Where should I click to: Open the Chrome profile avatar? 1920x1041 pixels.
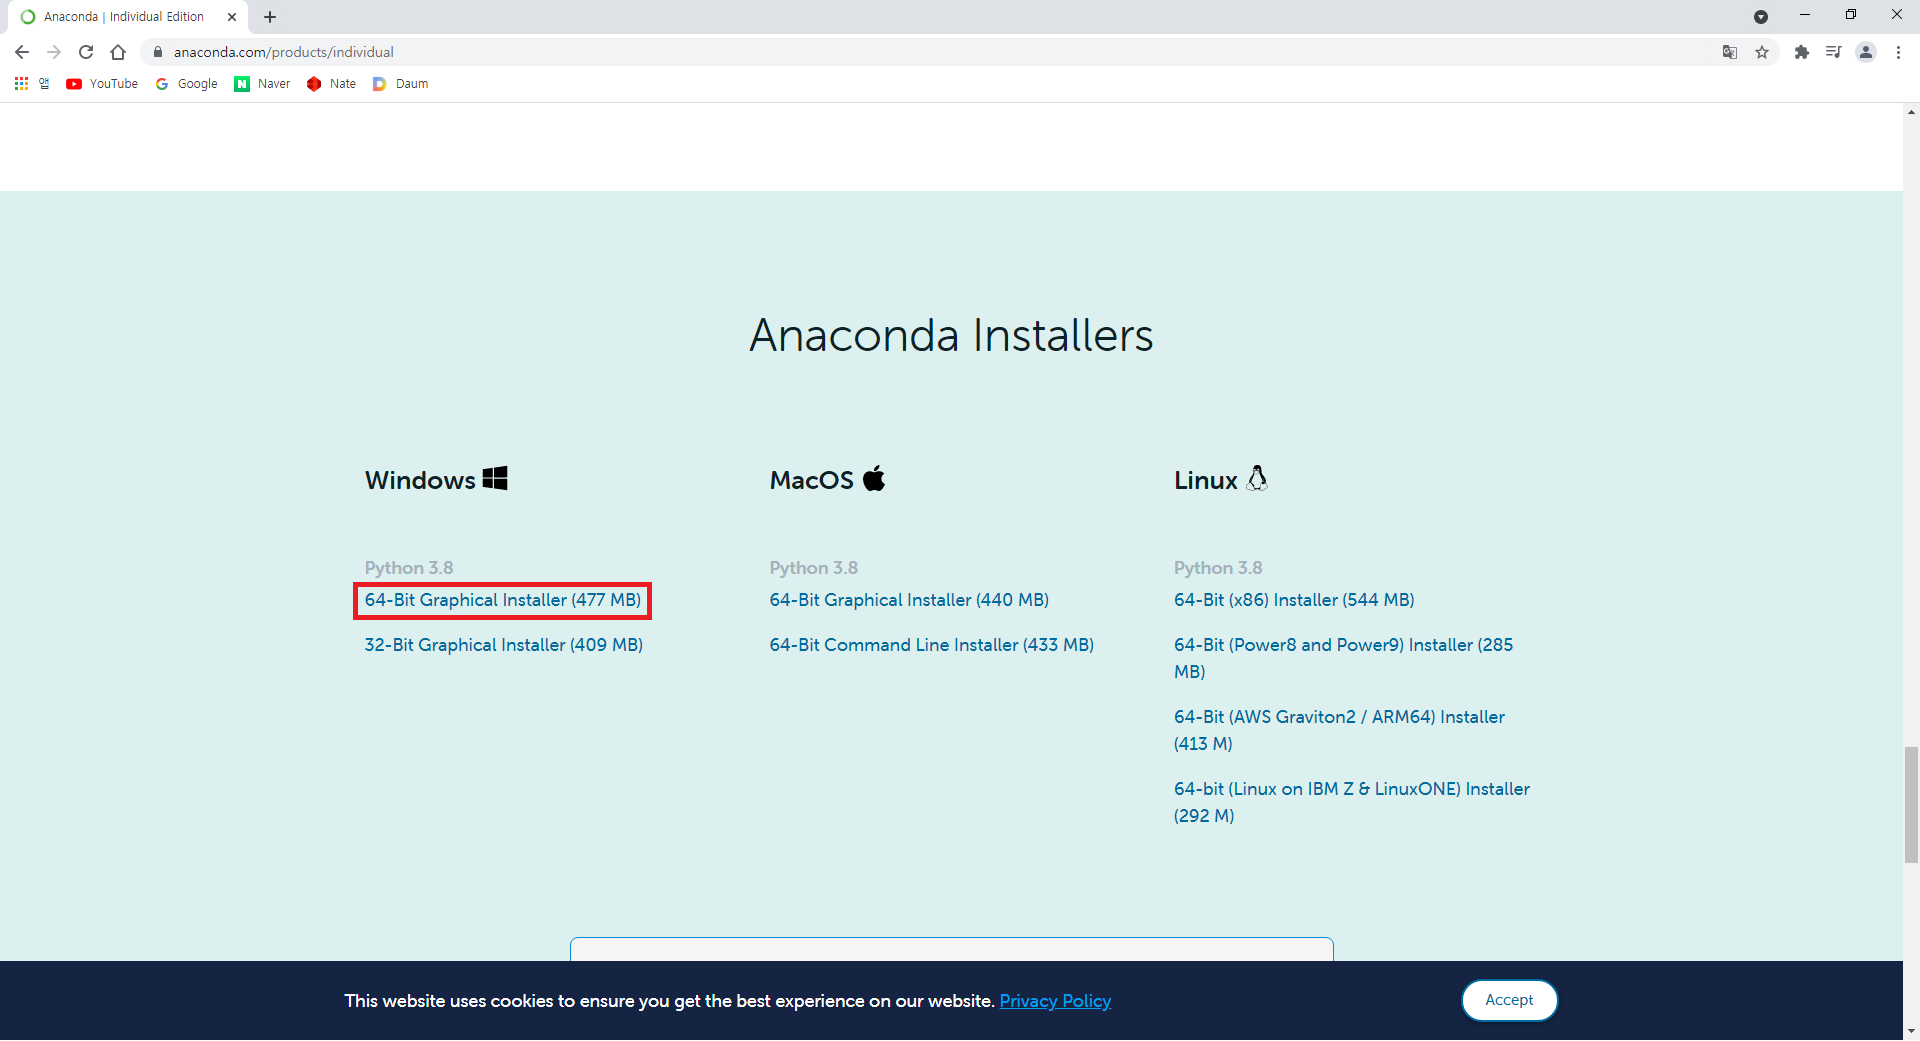click(1866, 52)
